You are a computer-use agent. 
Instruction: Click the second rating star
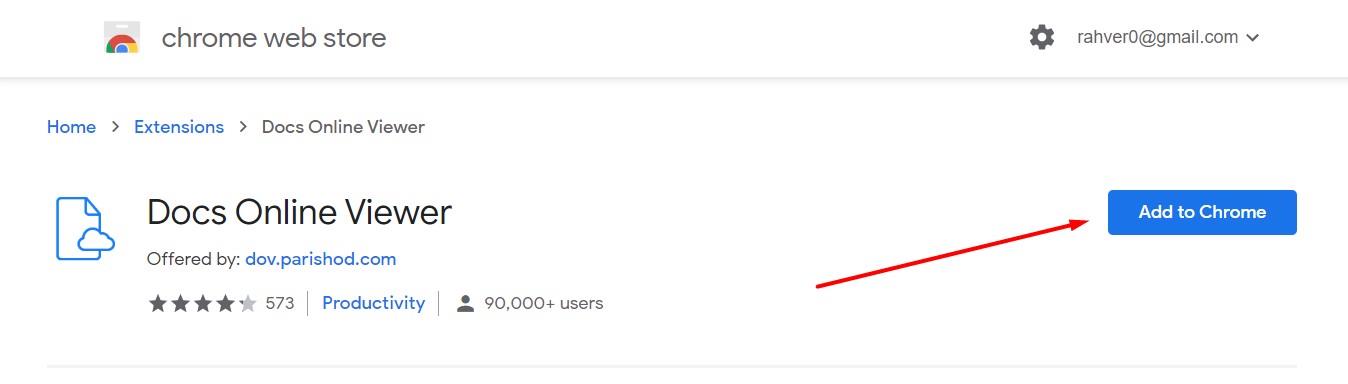(180, 303)
